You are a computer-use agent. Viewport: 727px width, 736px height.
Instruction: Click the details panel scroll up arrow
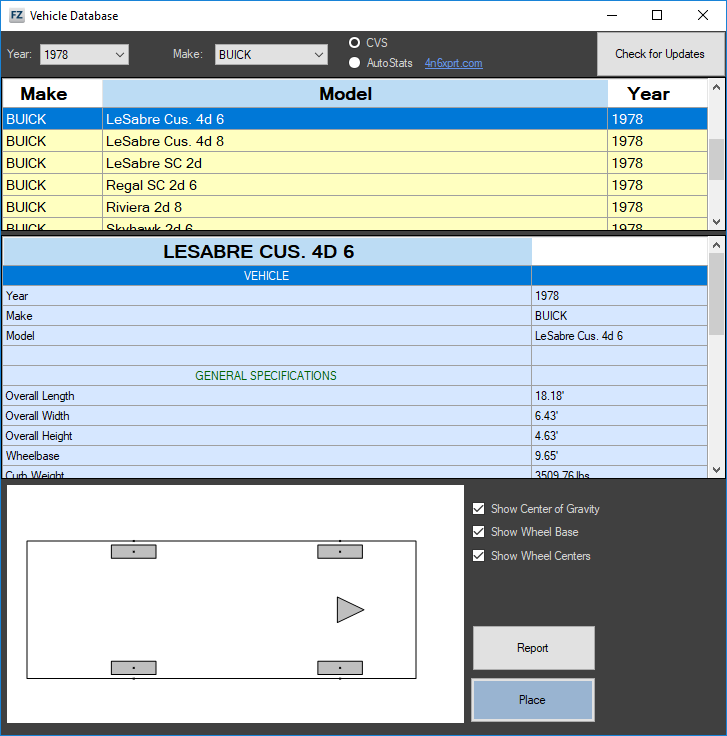tap(716, 245)
